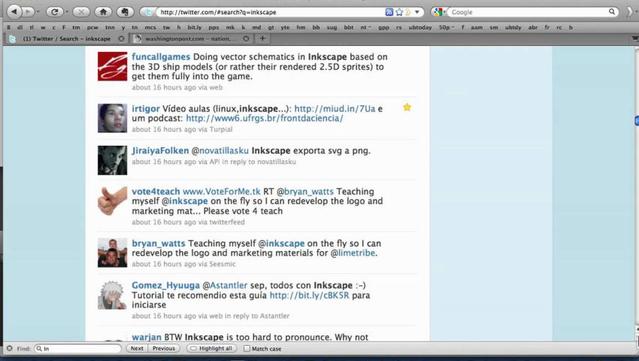Click irtigor's avatar picture

tap(112, 118)
